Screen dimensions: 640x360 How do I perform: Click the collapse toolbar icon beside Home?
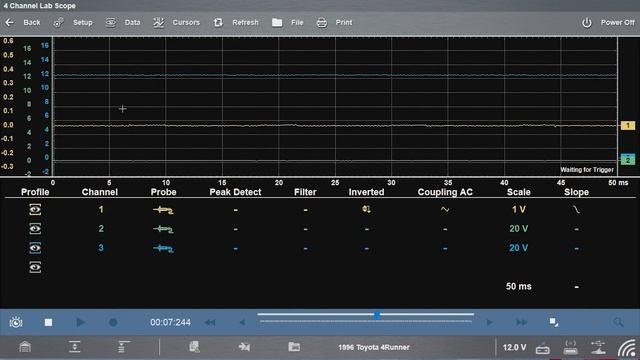(75, 347)
